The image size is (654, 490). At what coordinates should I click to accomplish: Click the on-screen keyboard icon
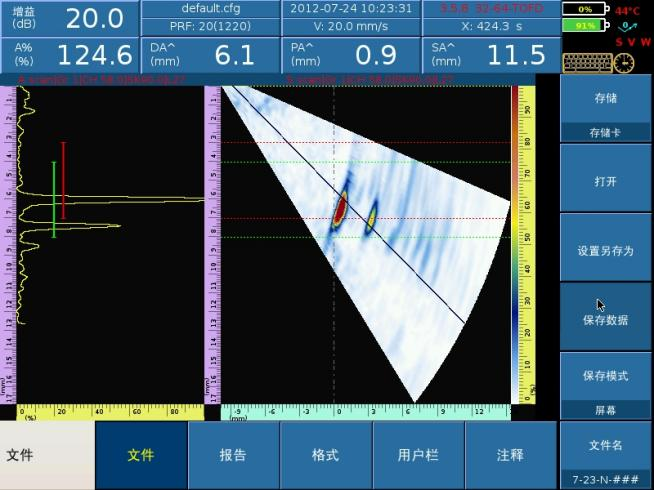coord(587,63)
